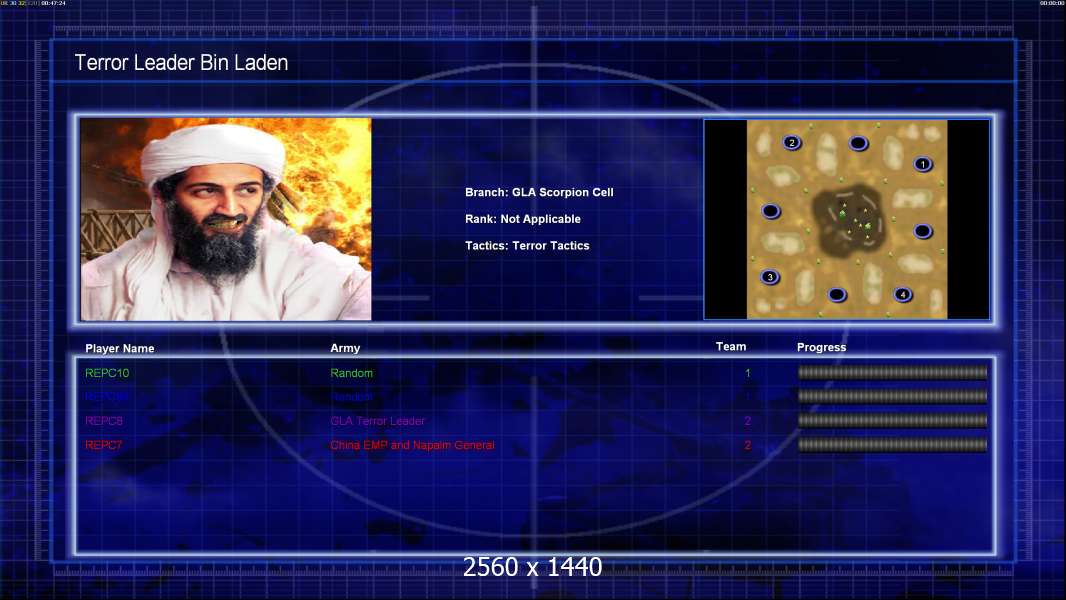Click the Progress column header
This screenshot has width=1066, height=600.
pyautogui.click(x=821, y=347)
